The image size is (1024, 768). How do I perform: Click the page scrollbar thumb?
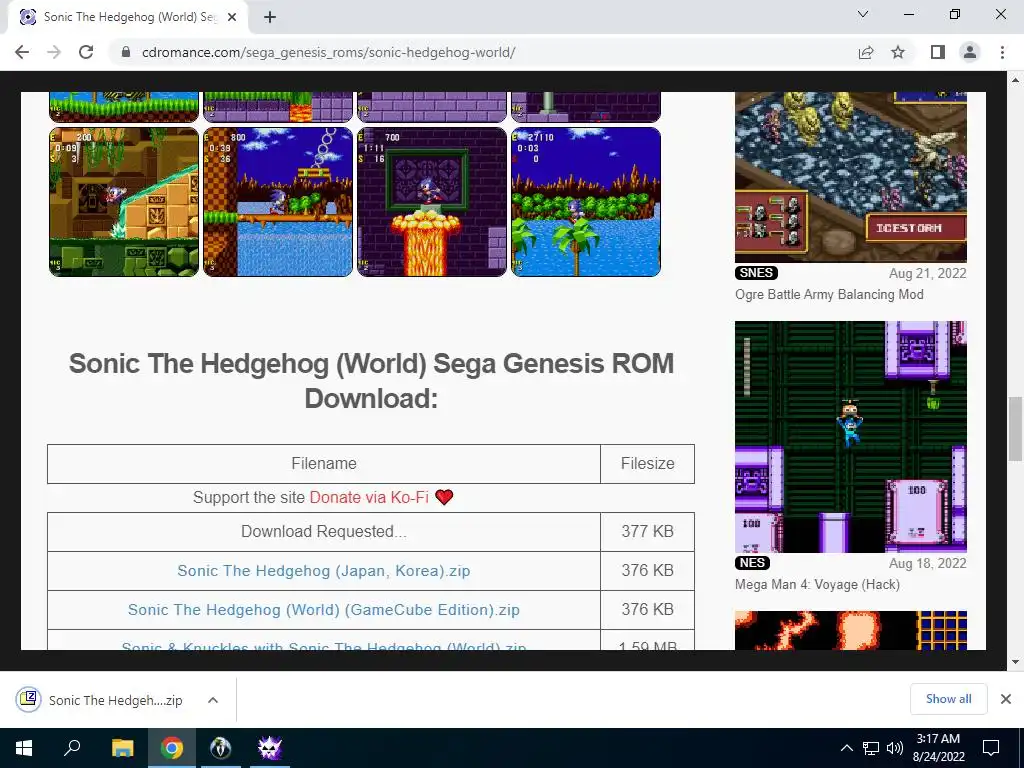tap(1016, 428)
